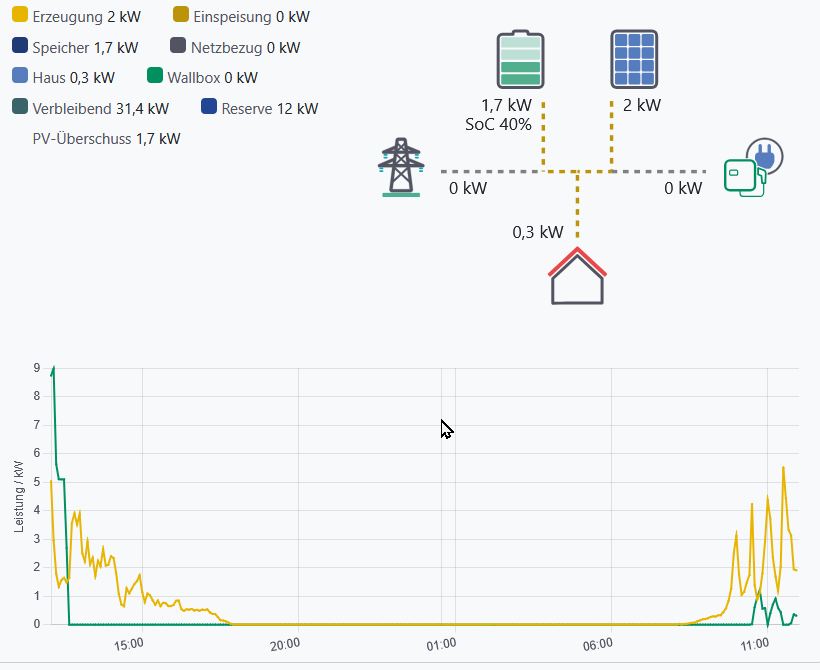The image size is (820, 670).
Task: Click the solar panel icon
Action: pos(634,60)
